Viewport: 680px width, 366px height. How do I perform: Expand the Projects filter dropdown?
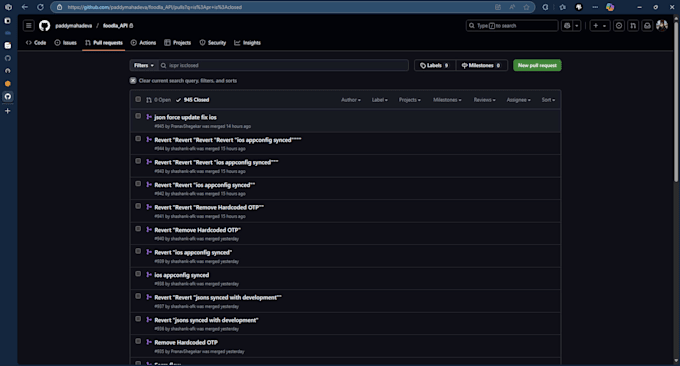409,100
